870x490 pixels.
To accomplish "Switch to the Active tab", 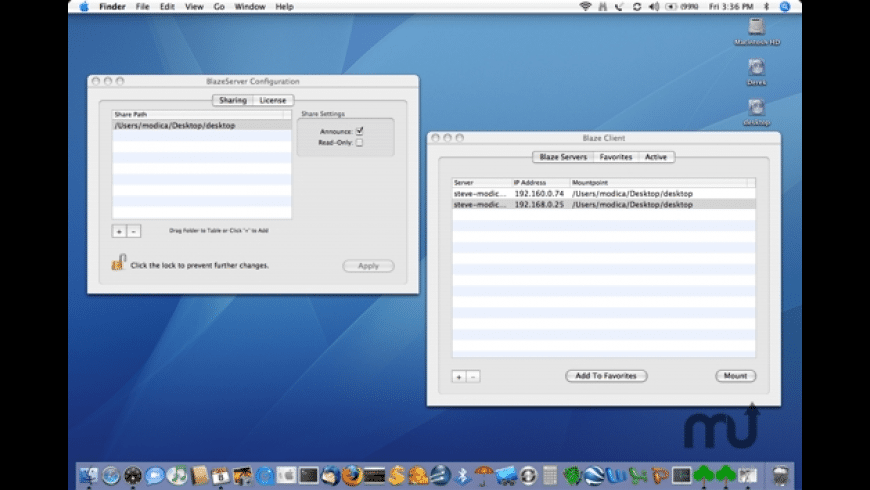I will (656, 157).
